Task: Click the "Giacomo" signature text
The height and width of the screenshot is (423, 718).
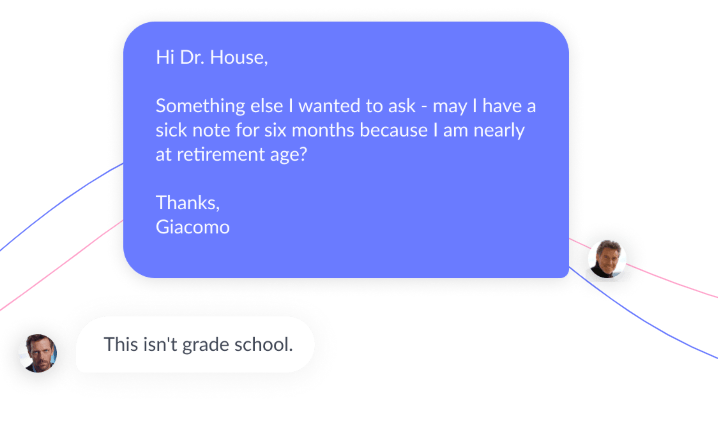Action: [193, 227]
